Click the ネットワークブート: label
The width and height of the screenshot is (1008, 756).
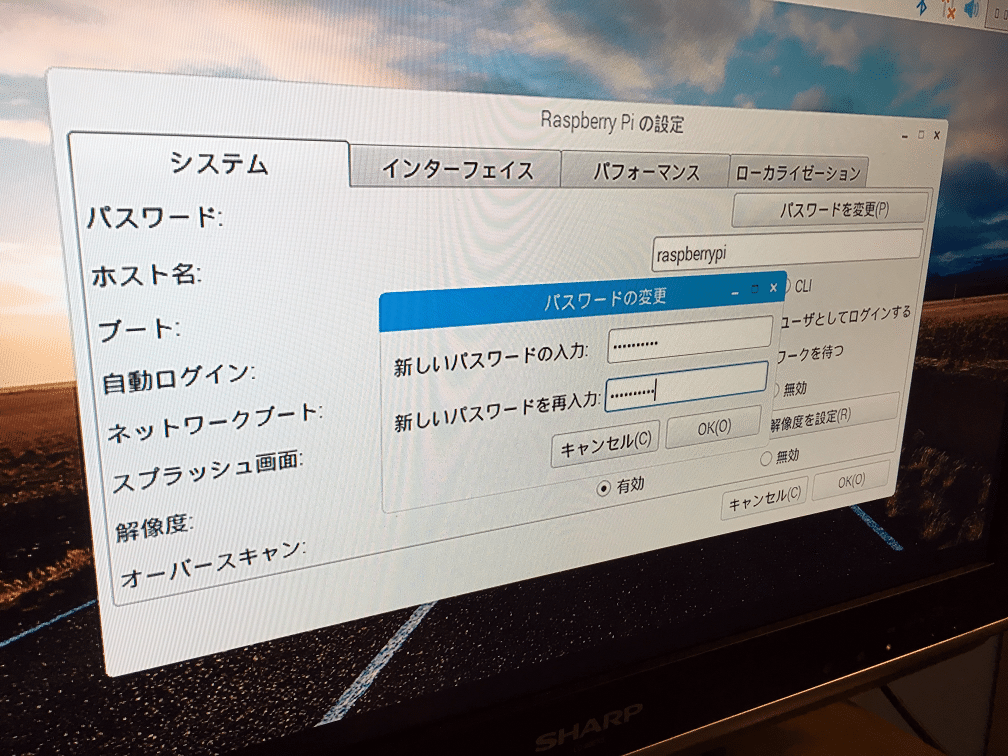pos(215,423)
